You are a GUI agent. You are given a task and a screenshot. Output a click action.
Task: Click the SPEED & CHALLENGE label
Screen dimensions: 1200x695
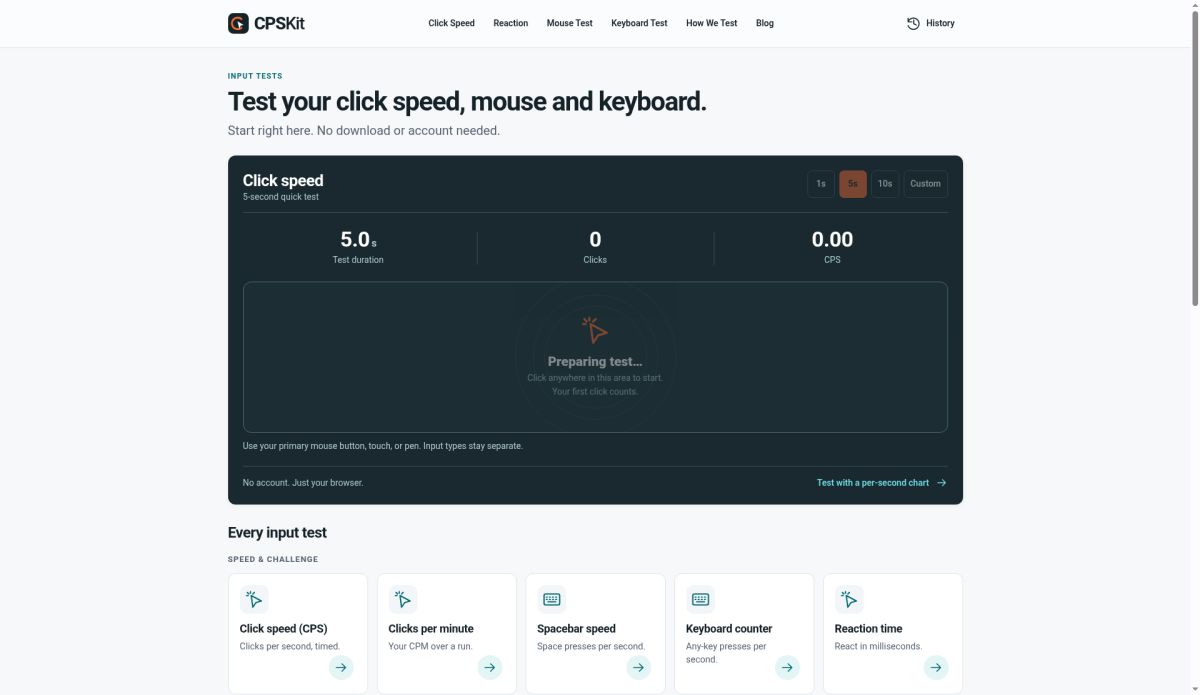[273, 560]
